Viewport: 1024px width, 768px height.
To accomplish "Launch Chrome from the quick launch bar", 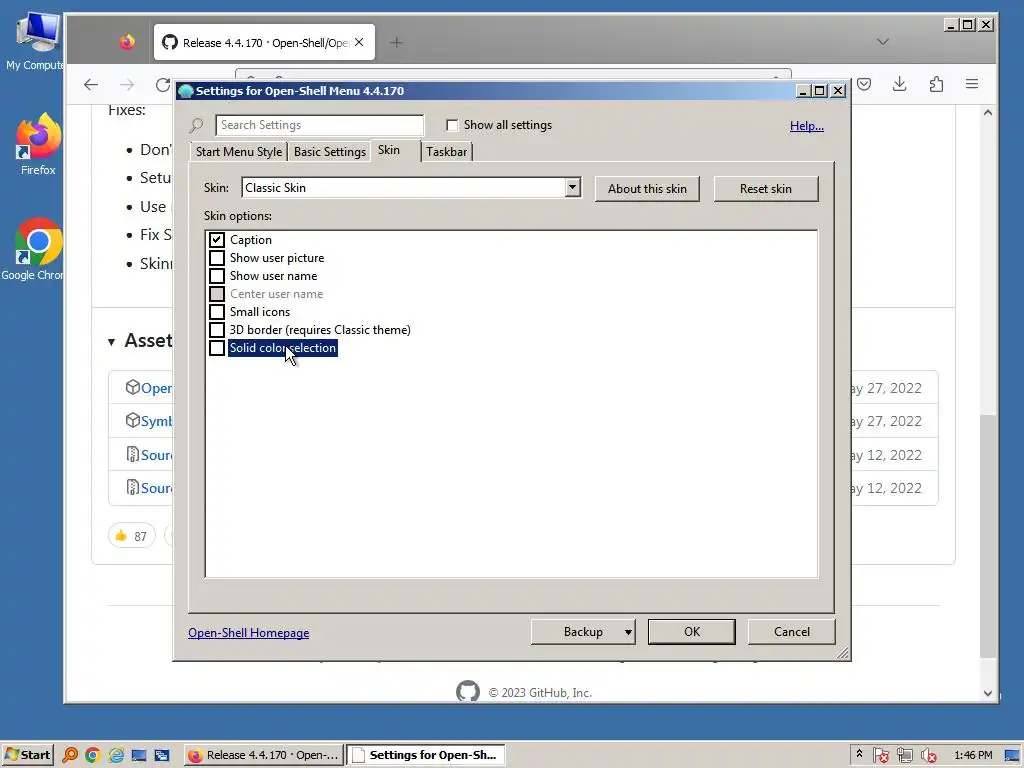I will pyautogui.click(x=93, y=755).
